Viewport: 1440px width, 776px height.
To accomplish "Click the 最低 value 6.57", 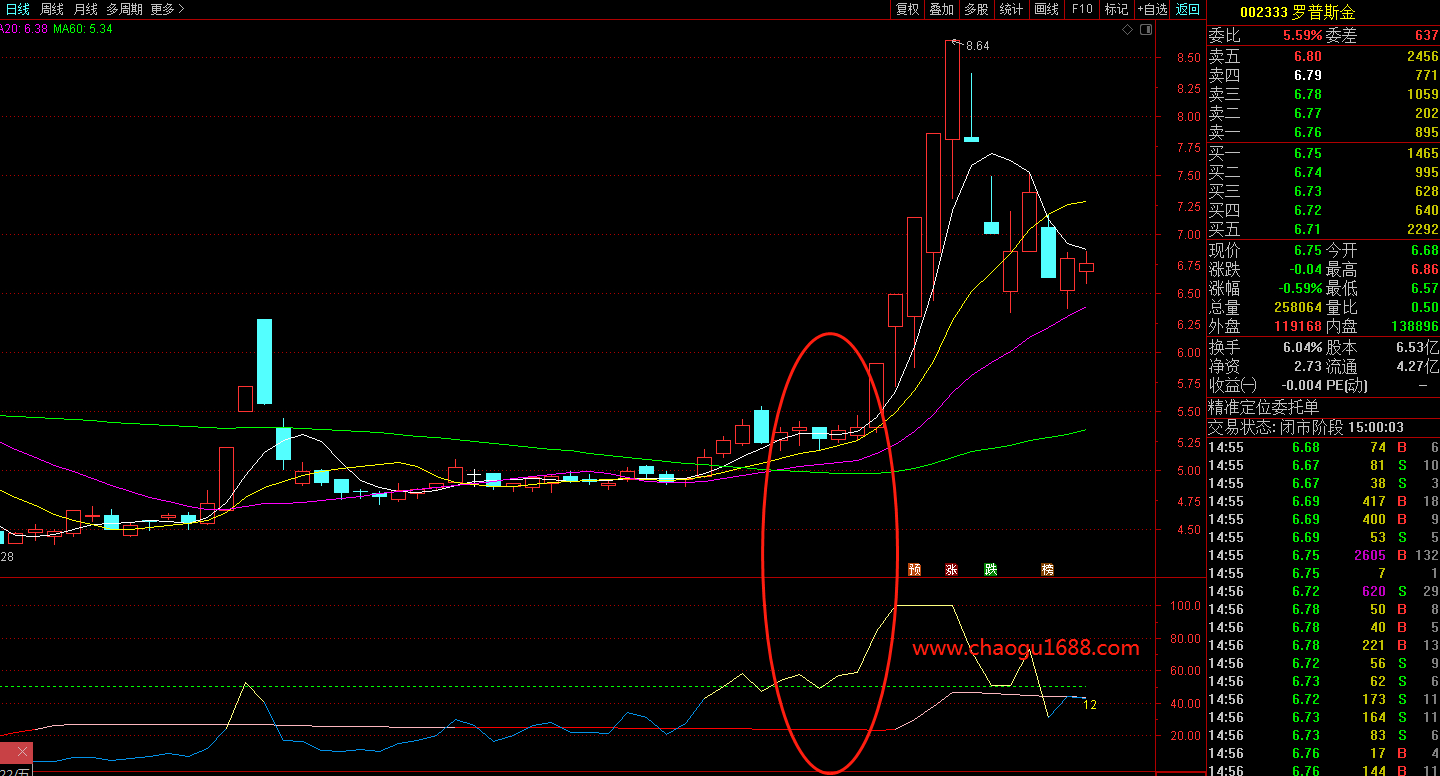I will [1424, 288].
